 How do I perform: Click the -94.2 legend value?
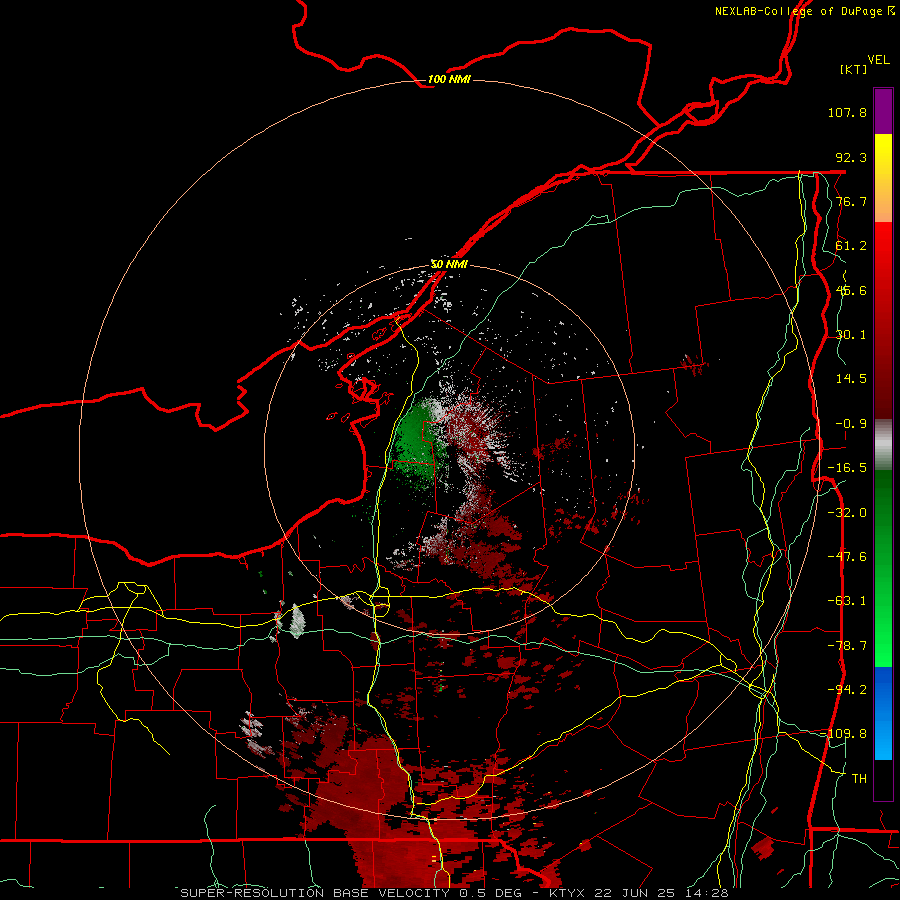click(x=847, y=690)
